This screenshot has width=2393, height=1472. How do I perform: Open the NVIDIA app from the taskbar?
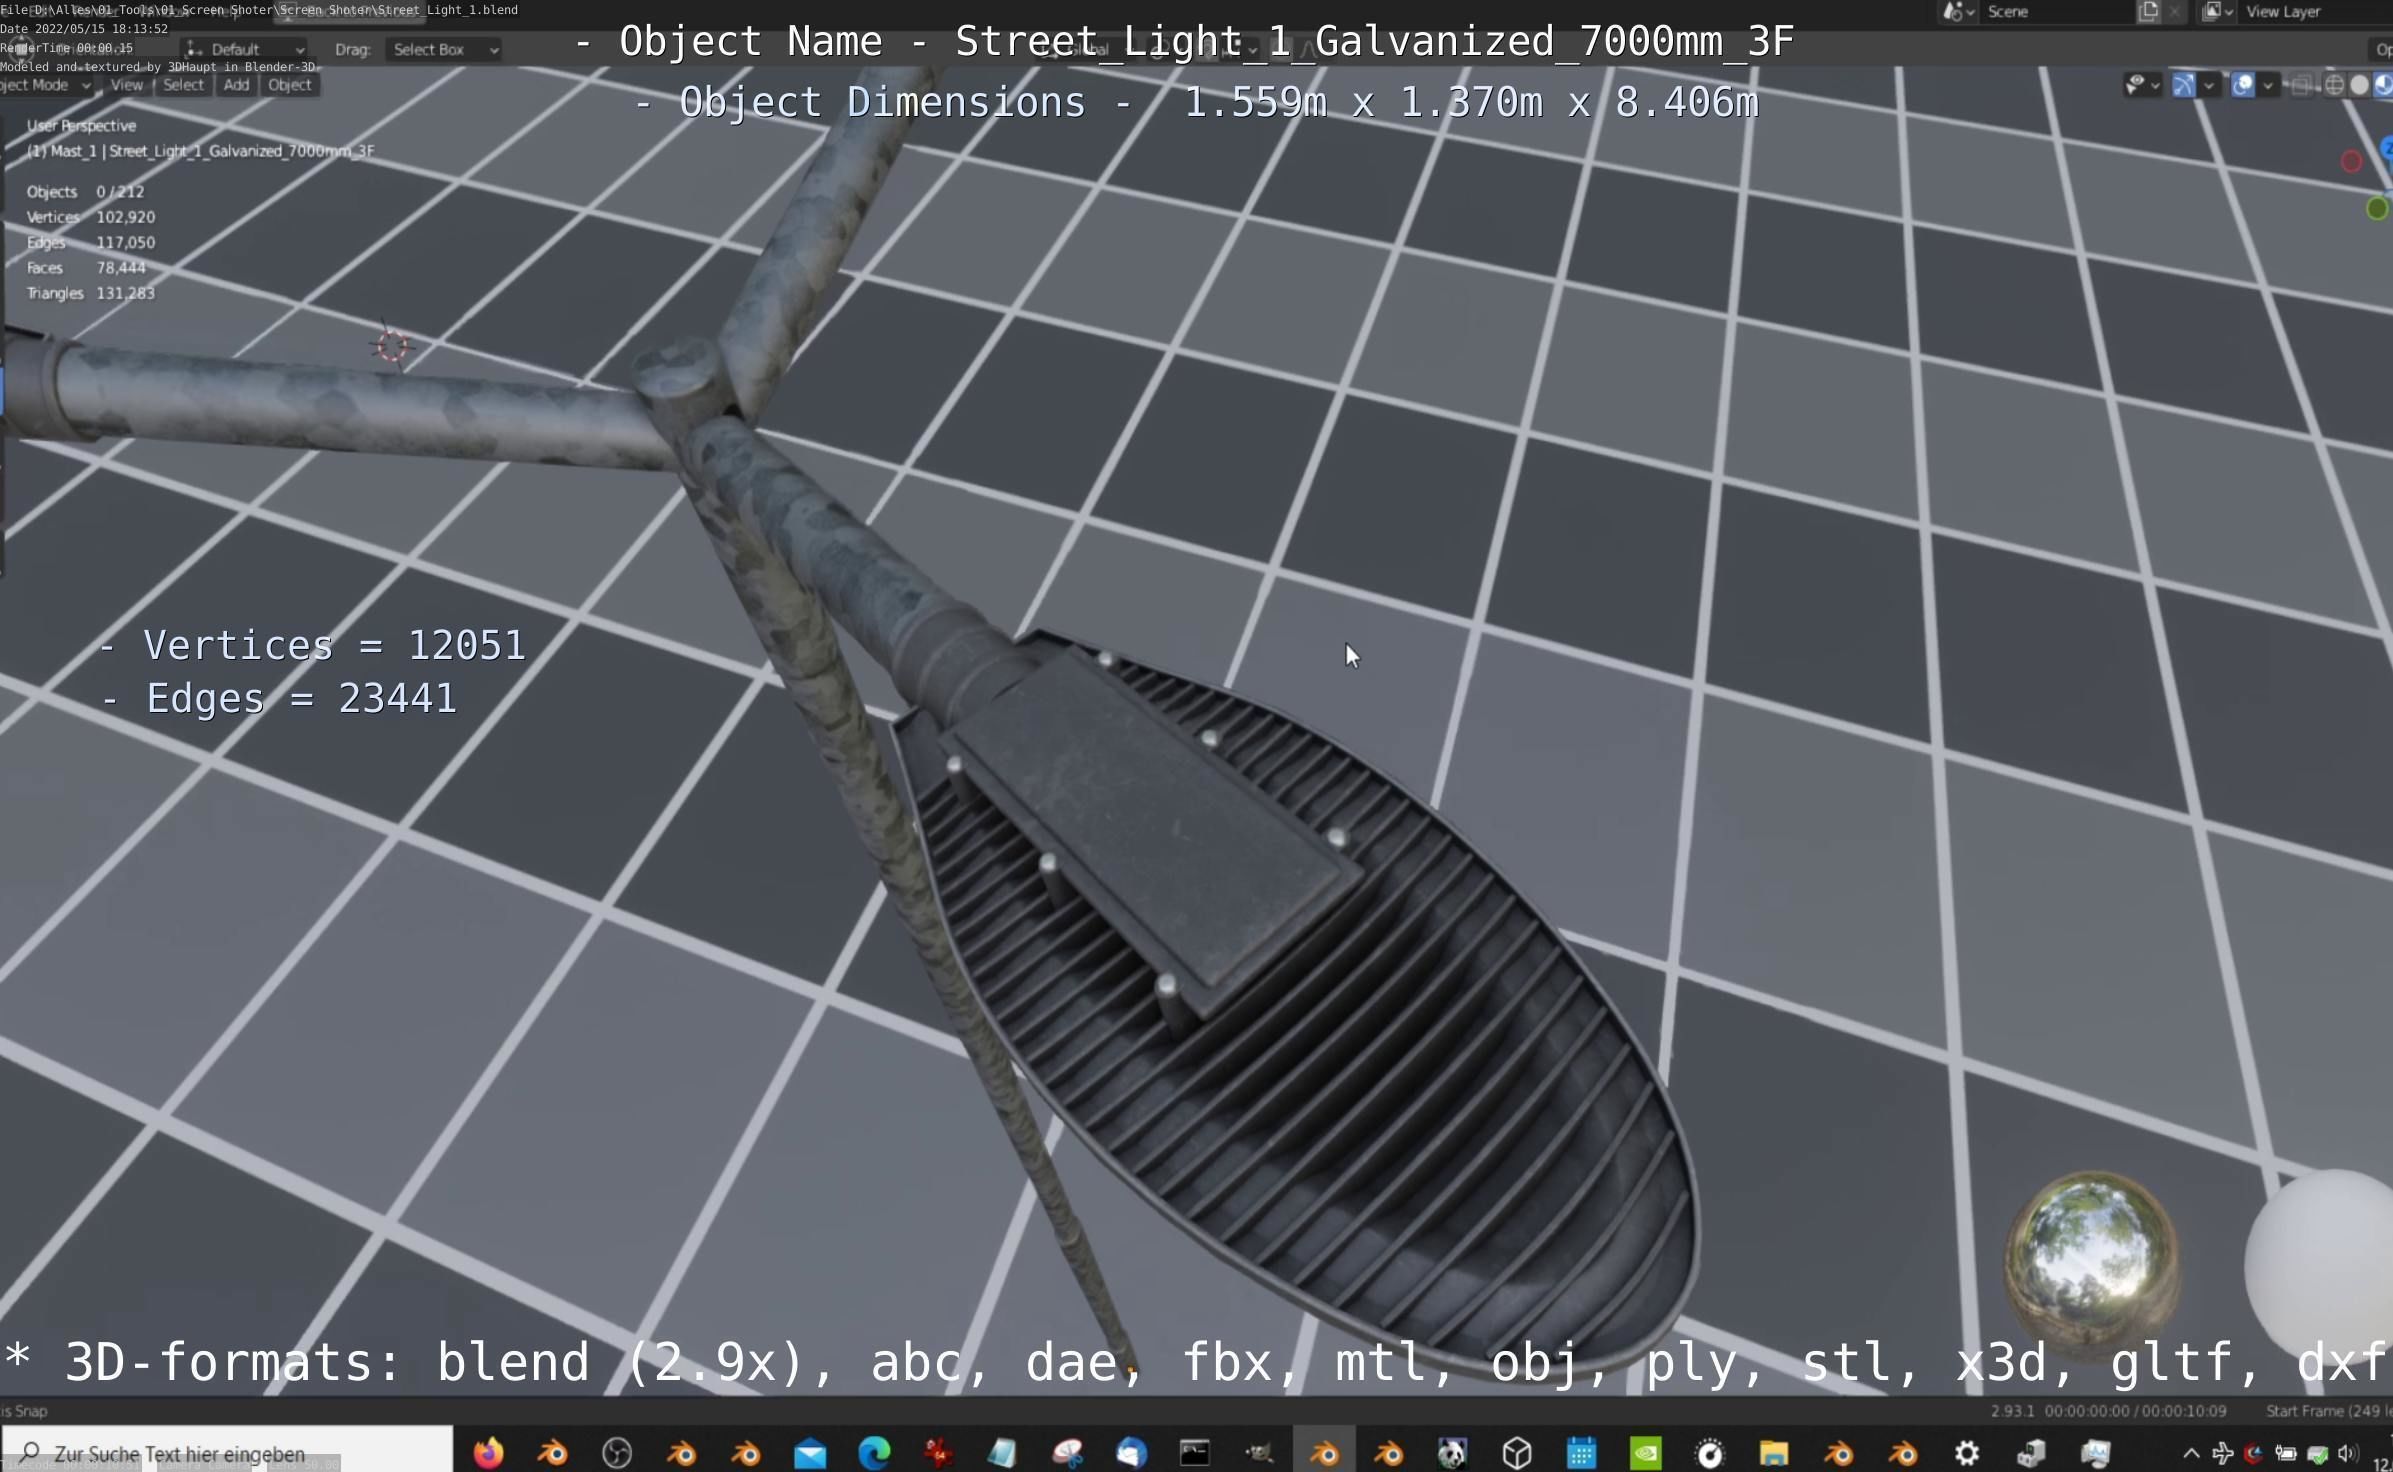point(1645,1452)
